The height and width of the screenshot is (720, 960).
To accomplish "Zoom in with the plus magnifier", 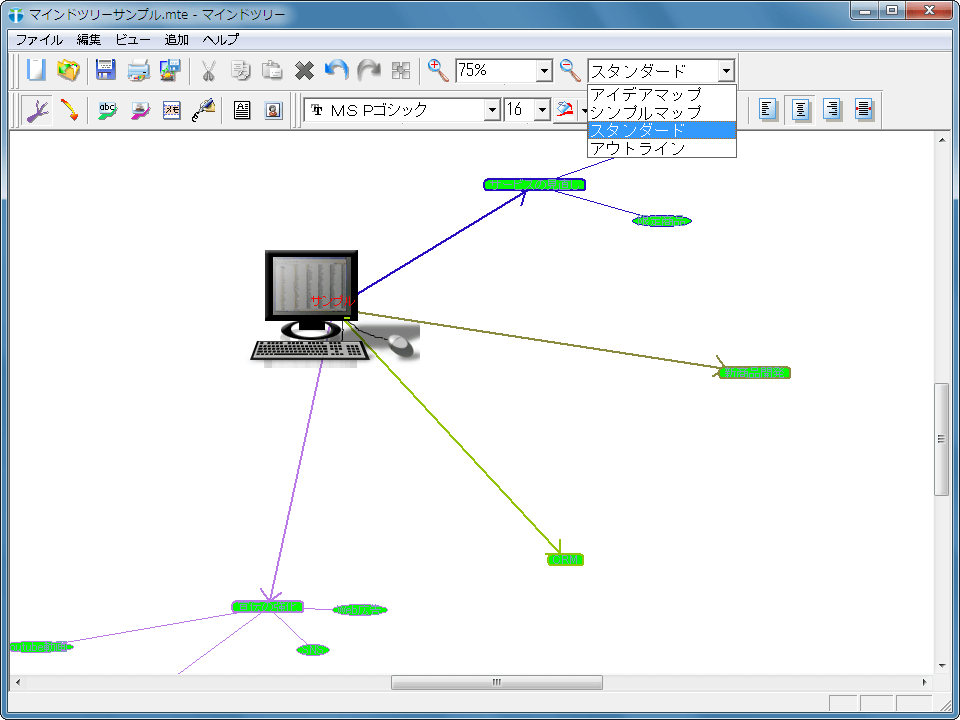I will click(x=438, y=70).
